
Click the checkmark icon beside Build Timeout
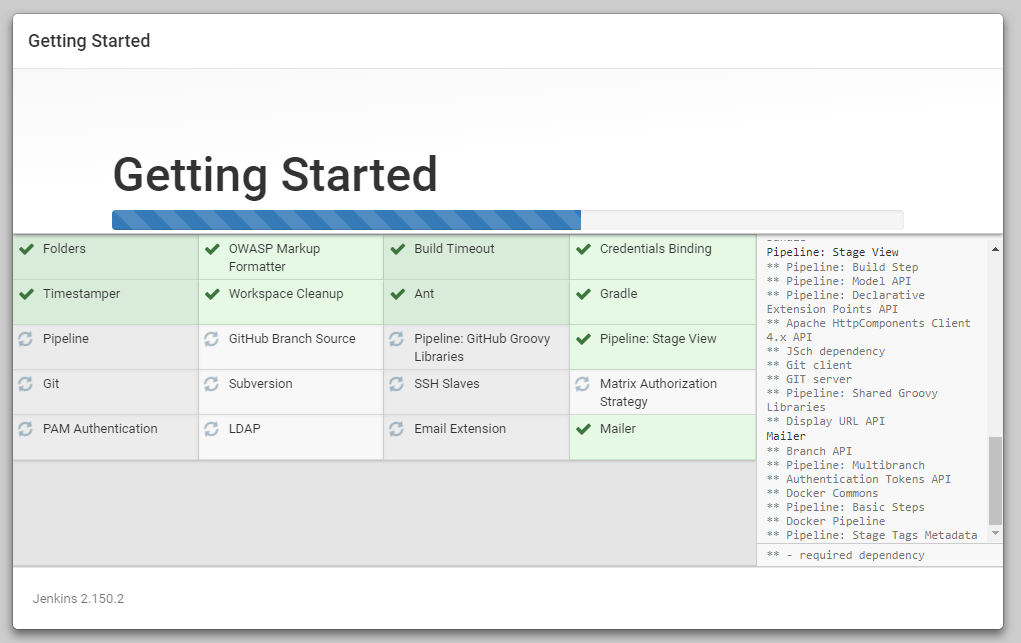(398, 249)
